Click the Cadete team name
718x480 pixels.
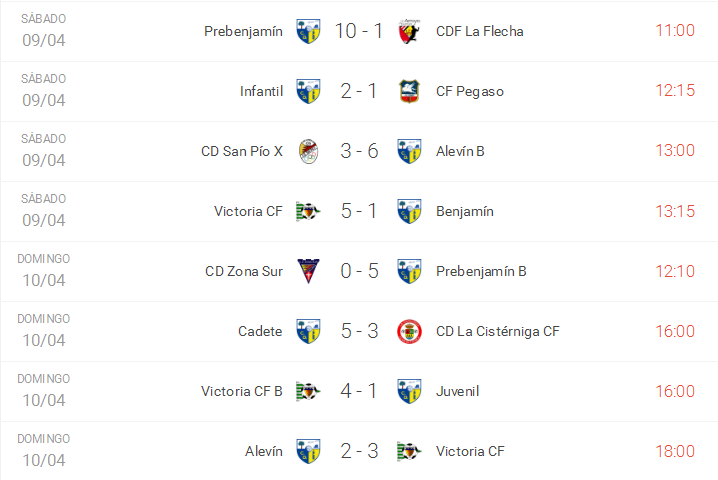click(x=260, y=331)
